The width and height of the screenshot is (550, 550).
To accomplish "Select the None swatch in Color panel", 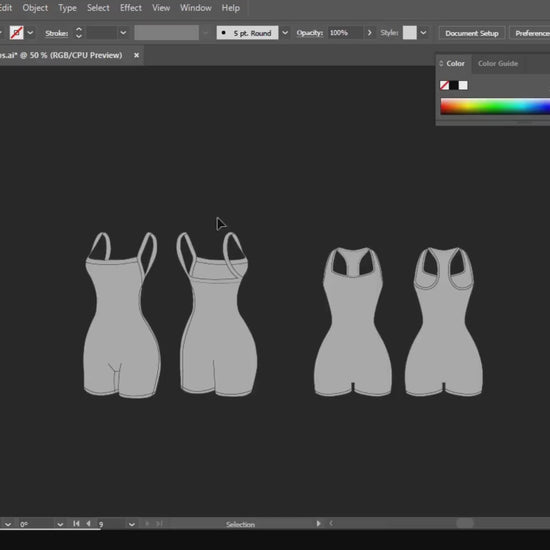I will 444,85.
